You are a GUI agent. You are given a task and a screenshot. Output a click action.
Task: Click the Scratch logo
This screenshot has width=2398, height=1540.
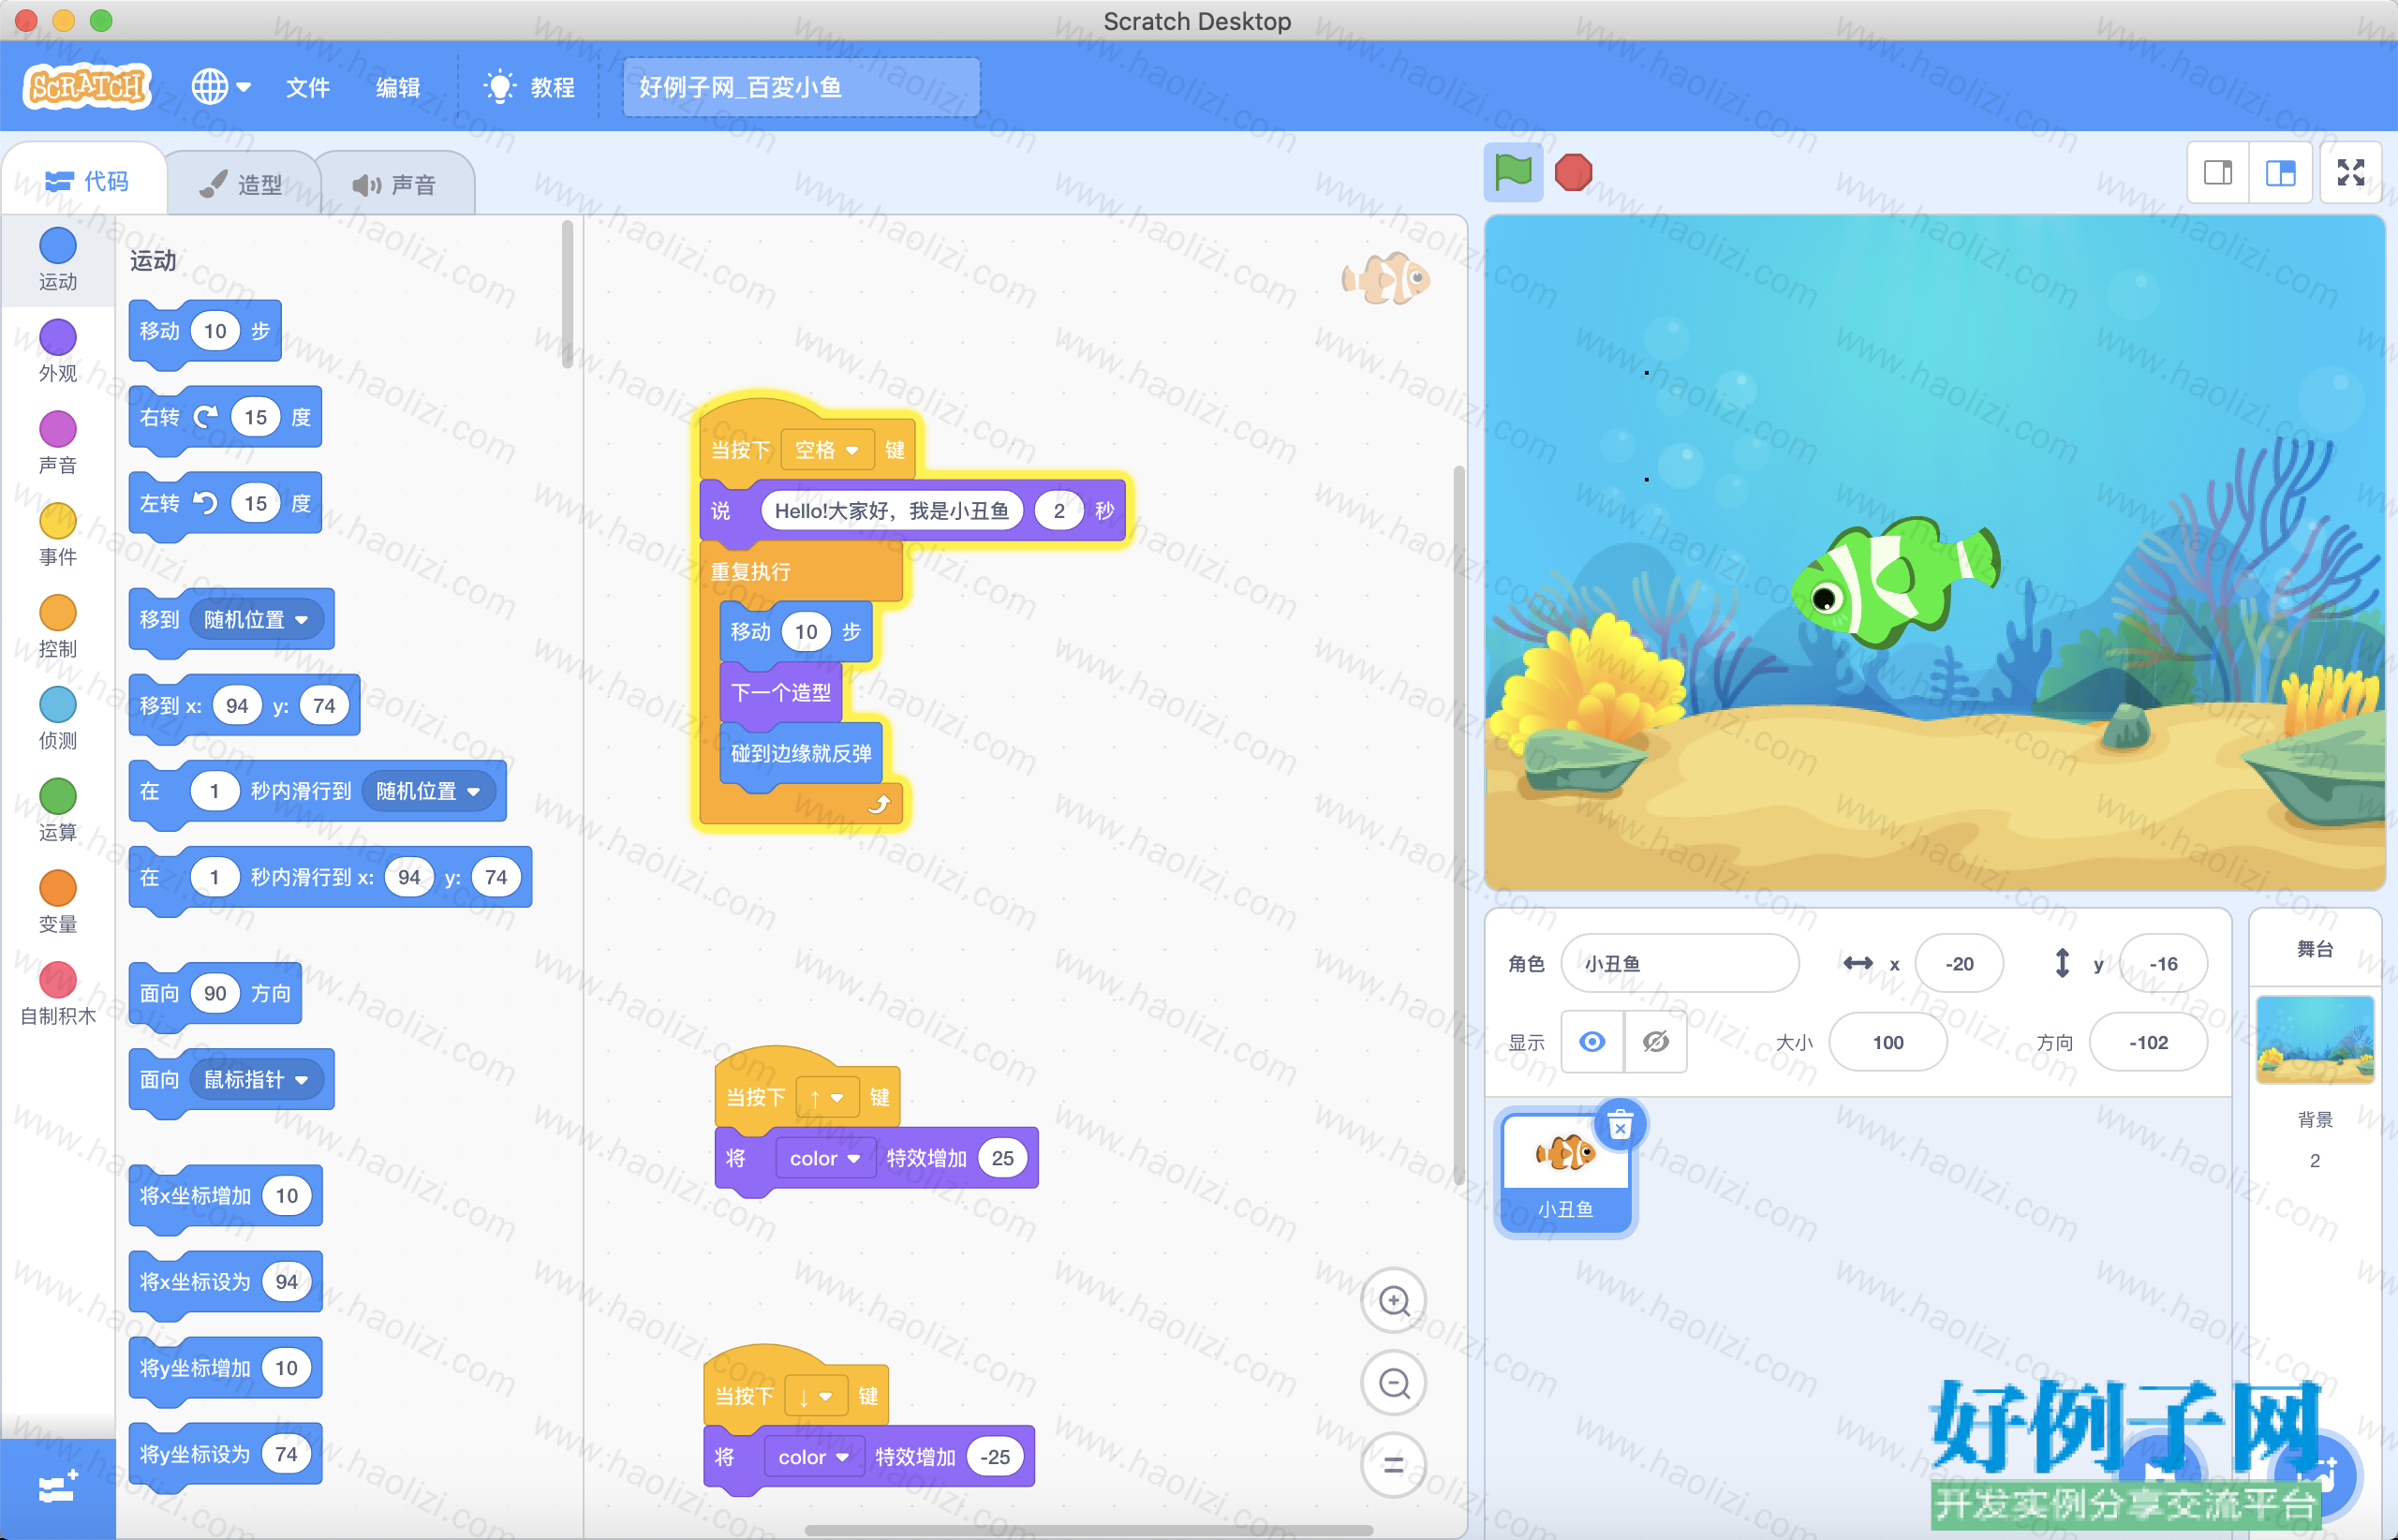pyautogui.click(x=87, y=87)
